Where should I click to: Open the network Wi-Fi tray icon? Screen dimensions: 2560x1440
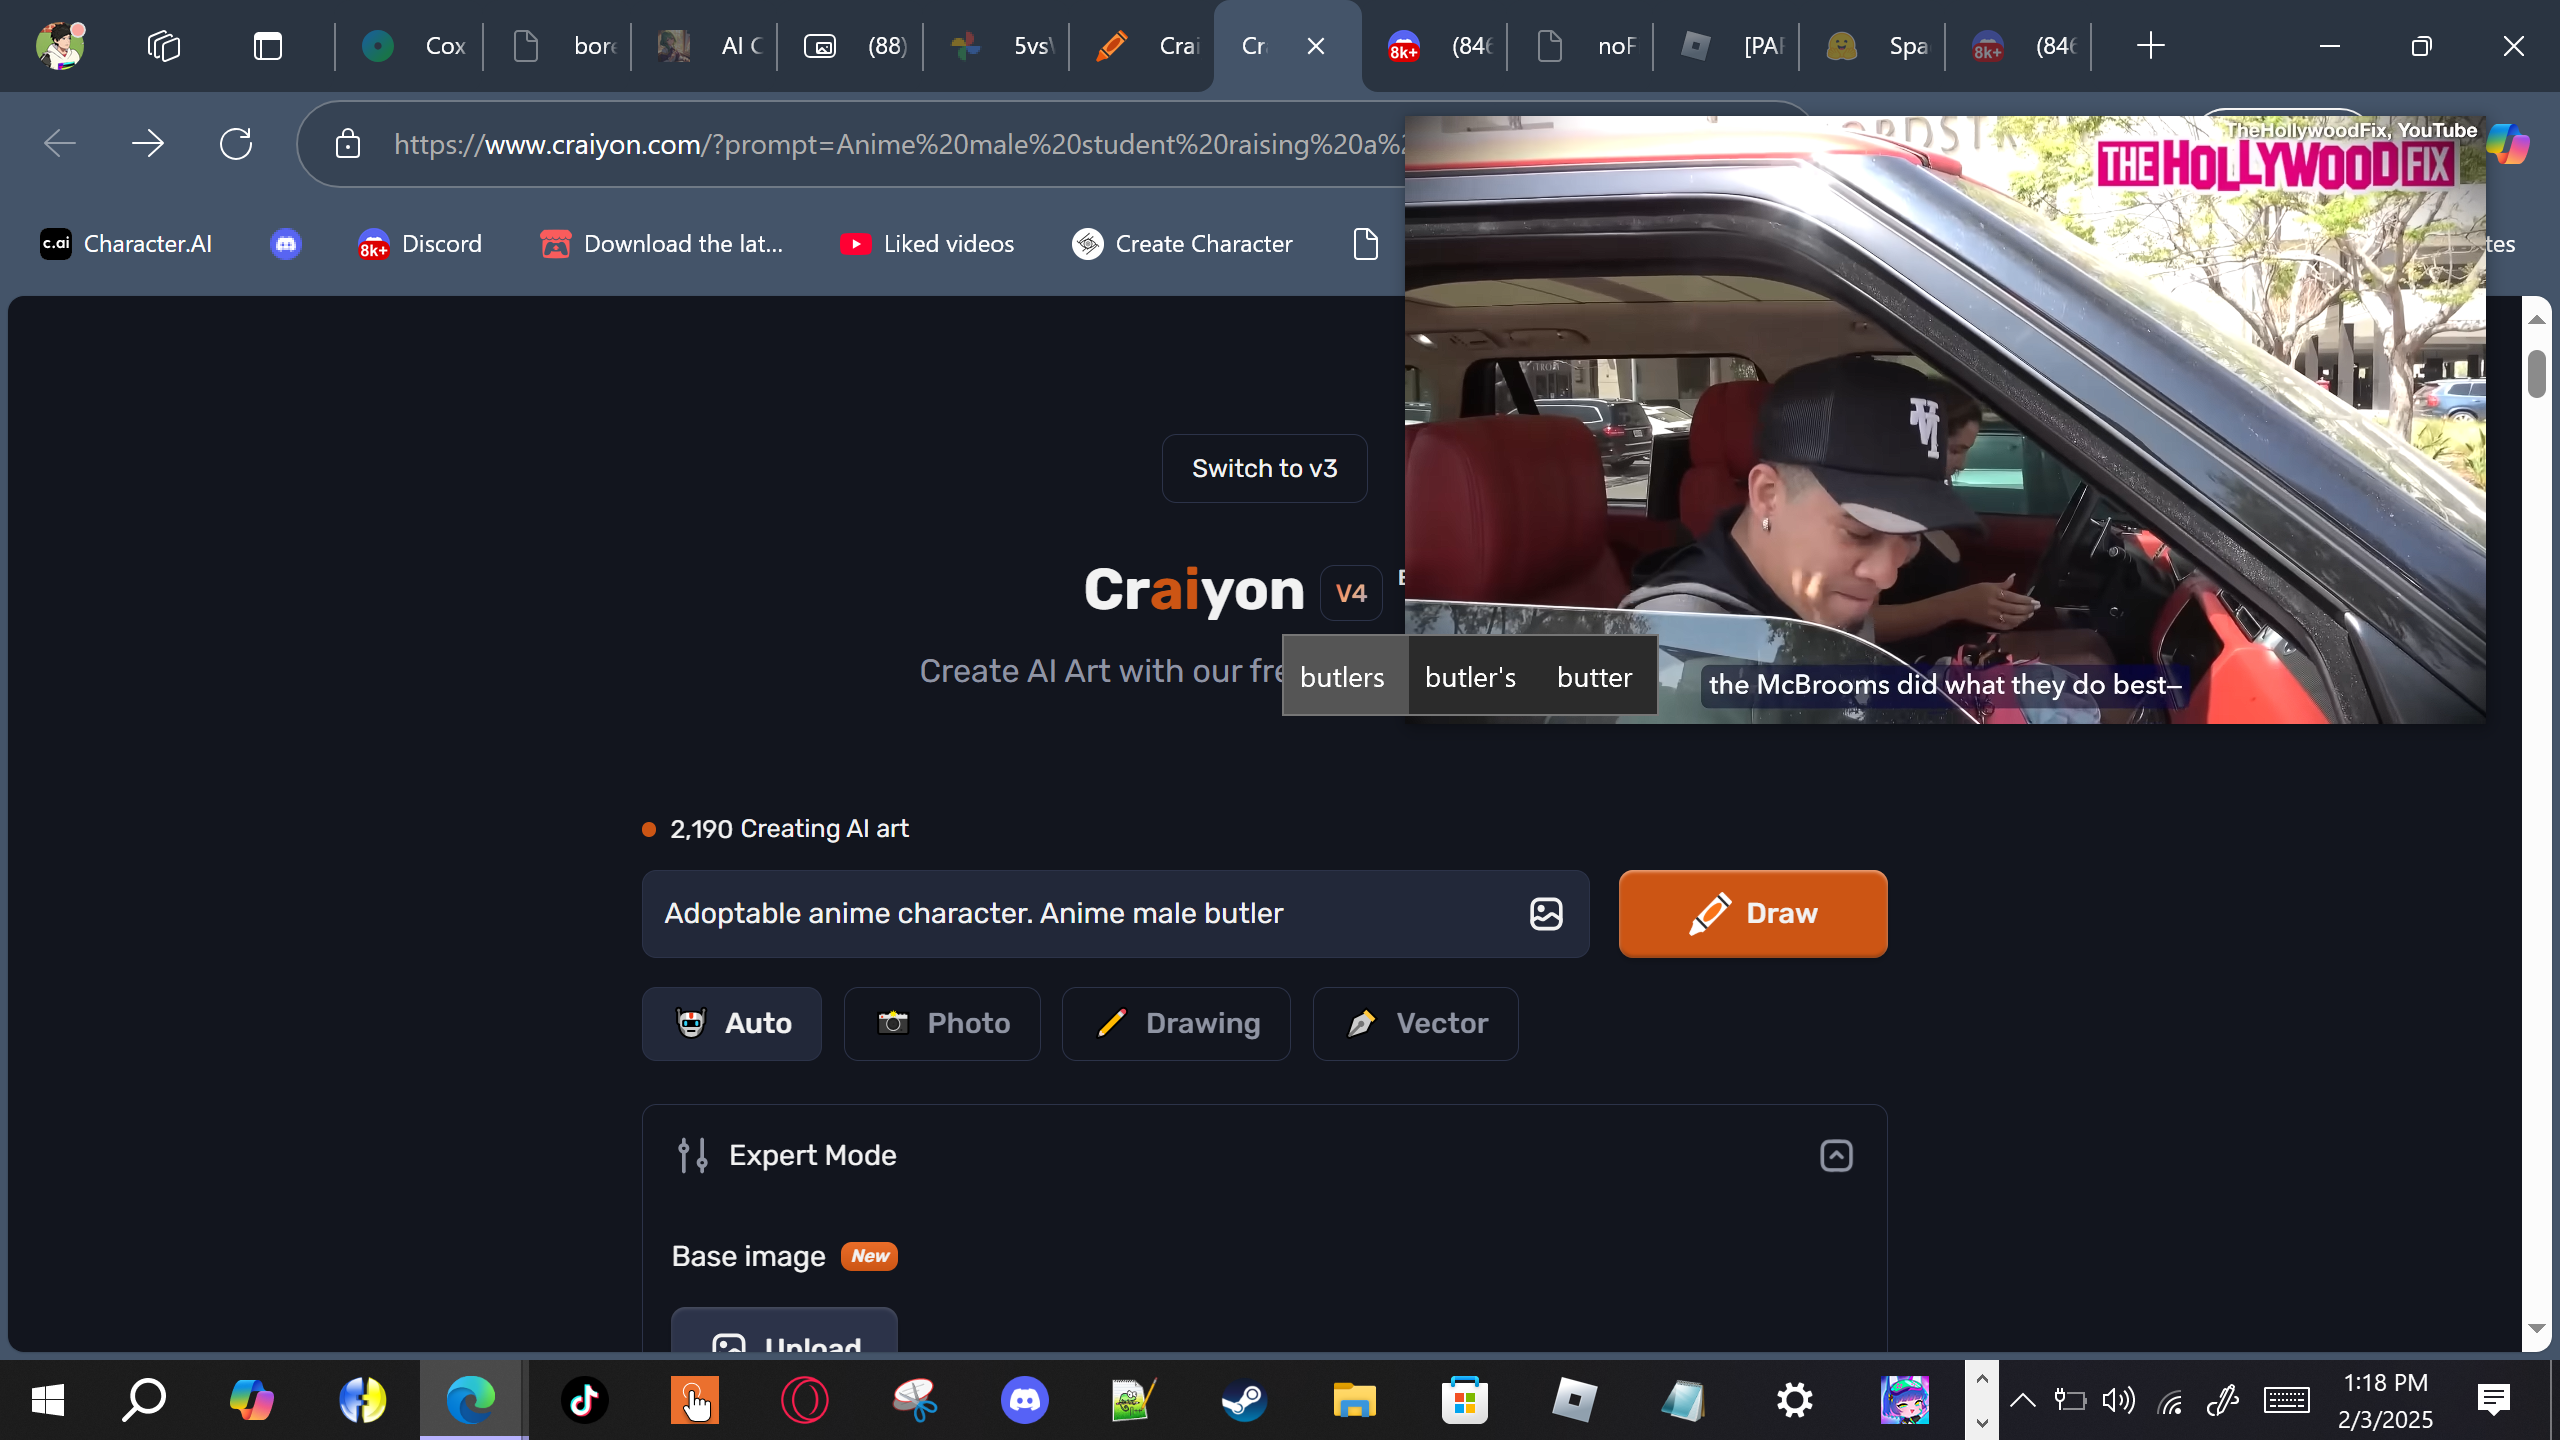2170,1400
